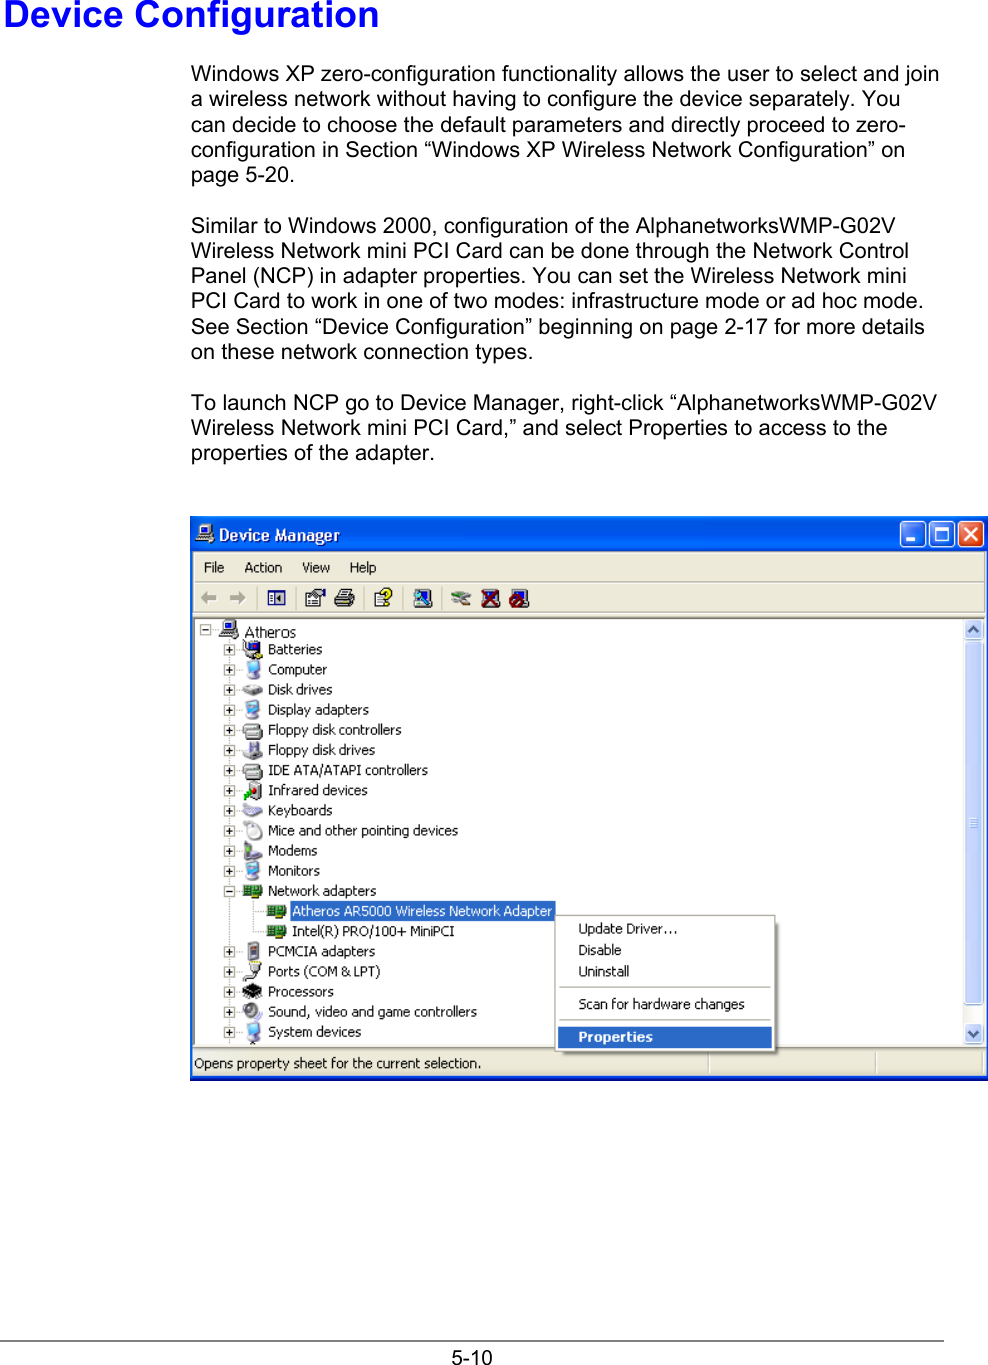Select Atheros AR5000 Wireless Network Adapter

[x=422, y=911]
